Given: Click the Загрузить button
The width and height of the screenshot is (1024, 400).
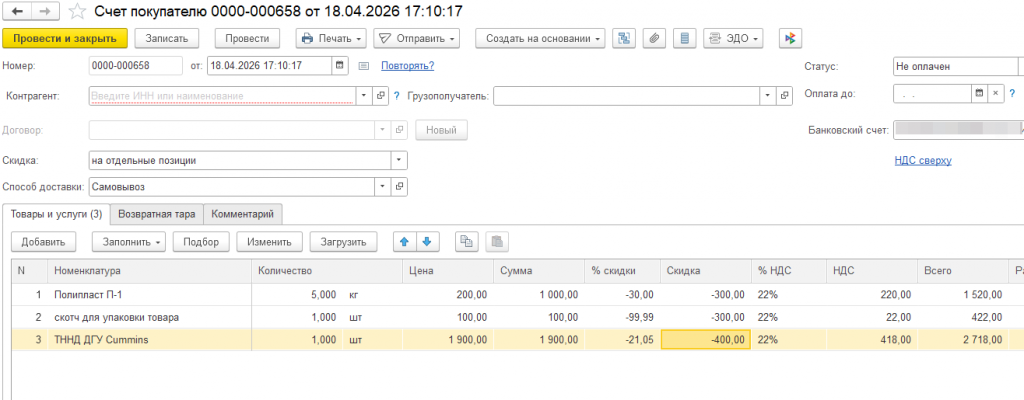Looking at the screenshot, I should click(x=344, y=242).
